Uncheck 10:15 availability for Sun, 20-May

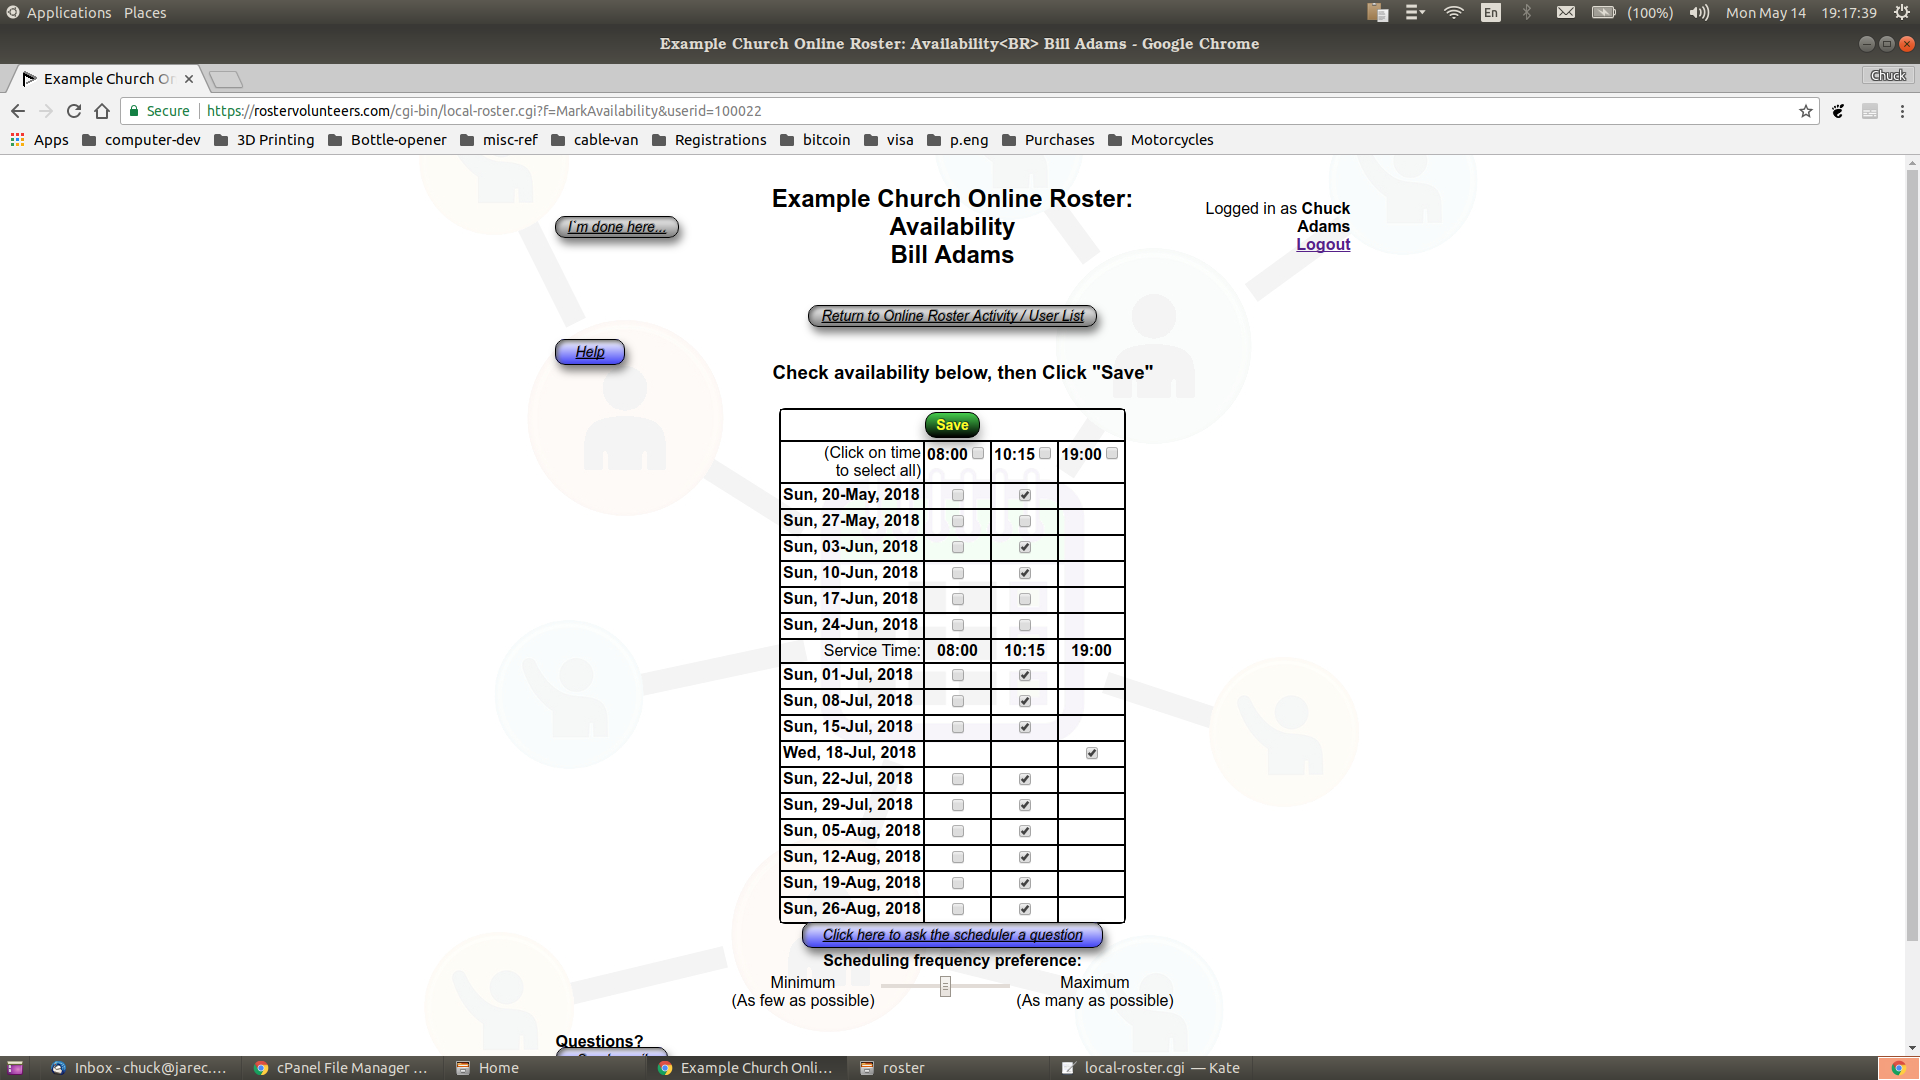pos(1024,494)
